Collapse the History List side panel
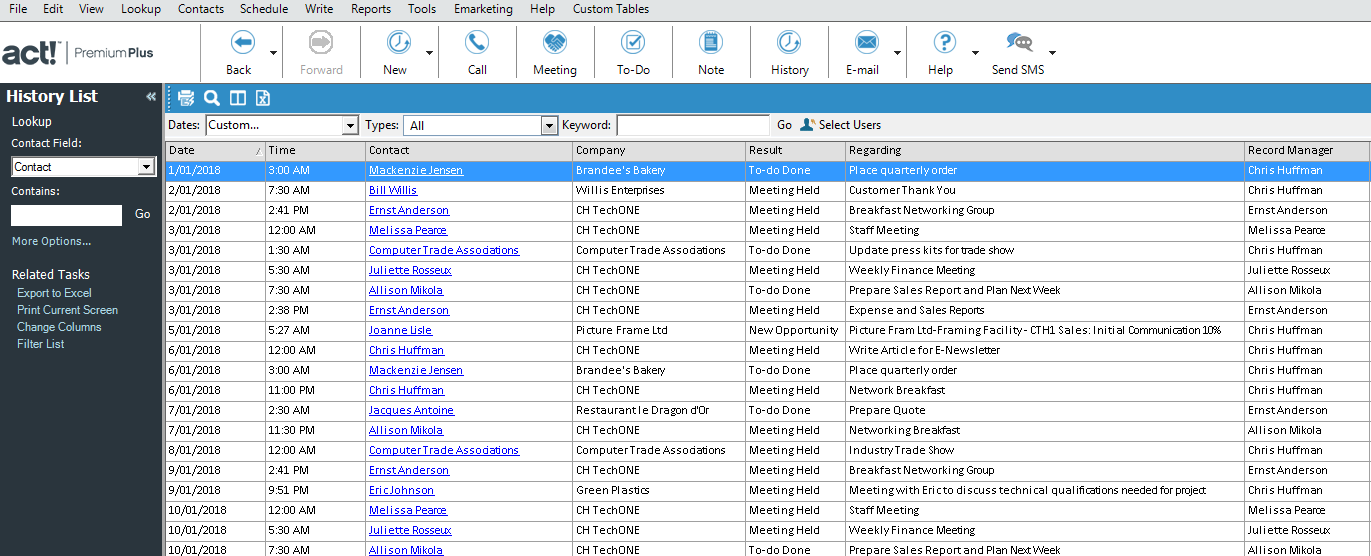 point(151,97)
